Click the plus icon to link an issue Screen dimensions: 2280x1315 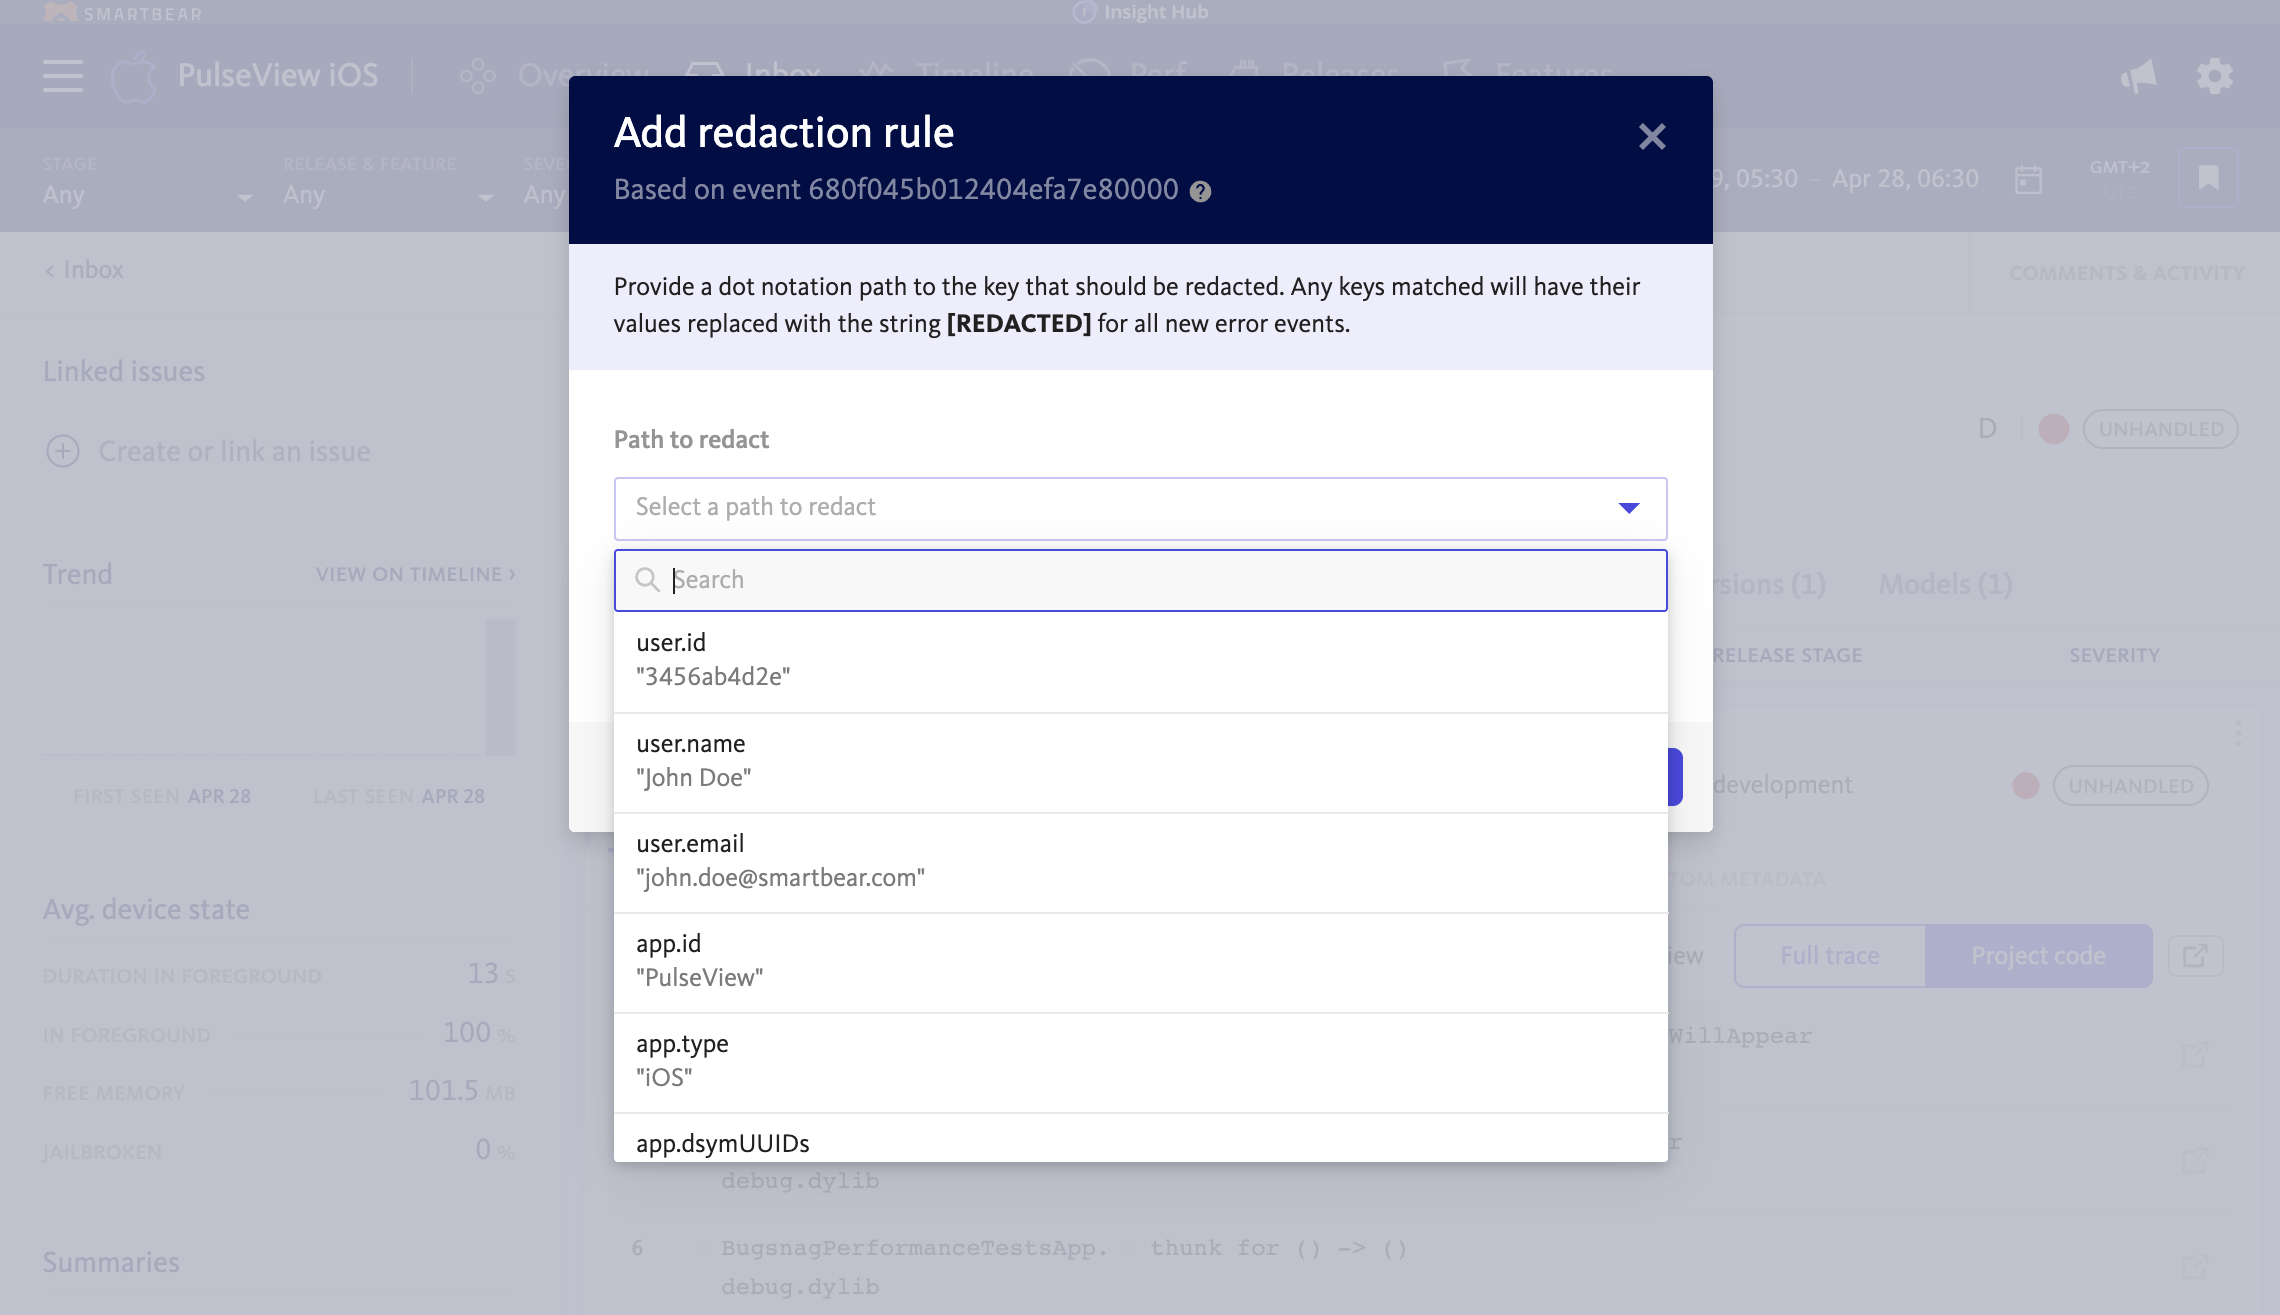(63, 451)
